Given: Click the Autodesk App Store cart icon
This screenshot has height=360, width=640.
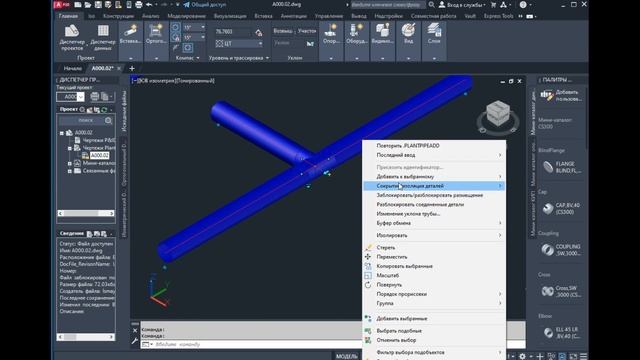Looking at the screenshot, I should [x=493, y=5].
